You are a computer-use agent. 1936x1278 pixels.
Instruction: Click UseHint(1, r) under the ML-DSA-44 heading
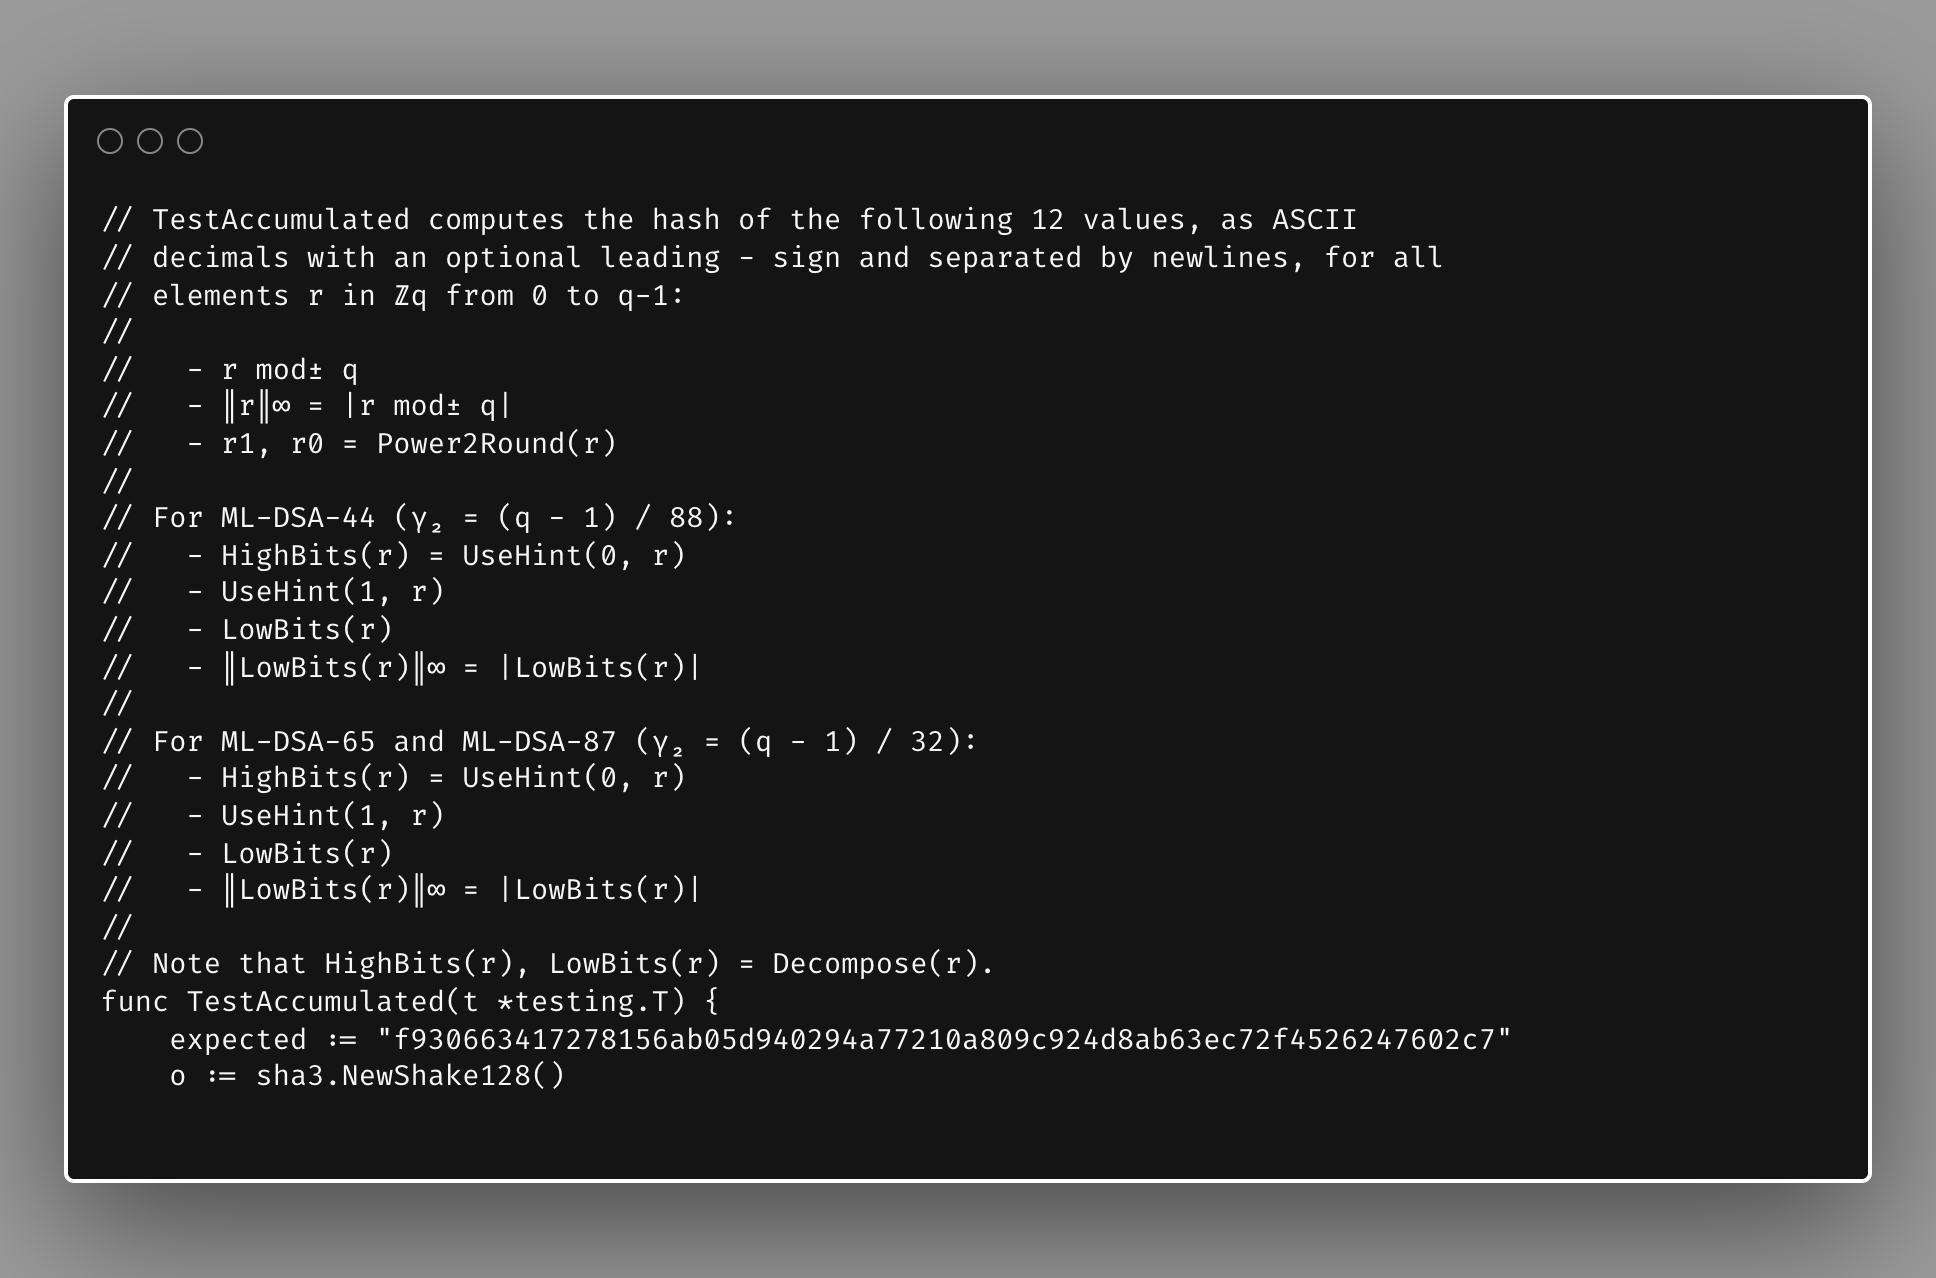tap(332, 592)
